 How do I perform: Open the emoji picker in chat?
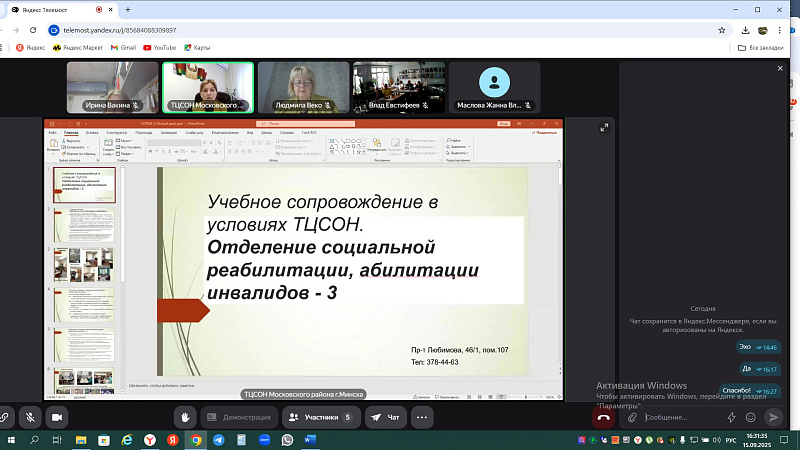pyautogui.click(x=751, y=417)
